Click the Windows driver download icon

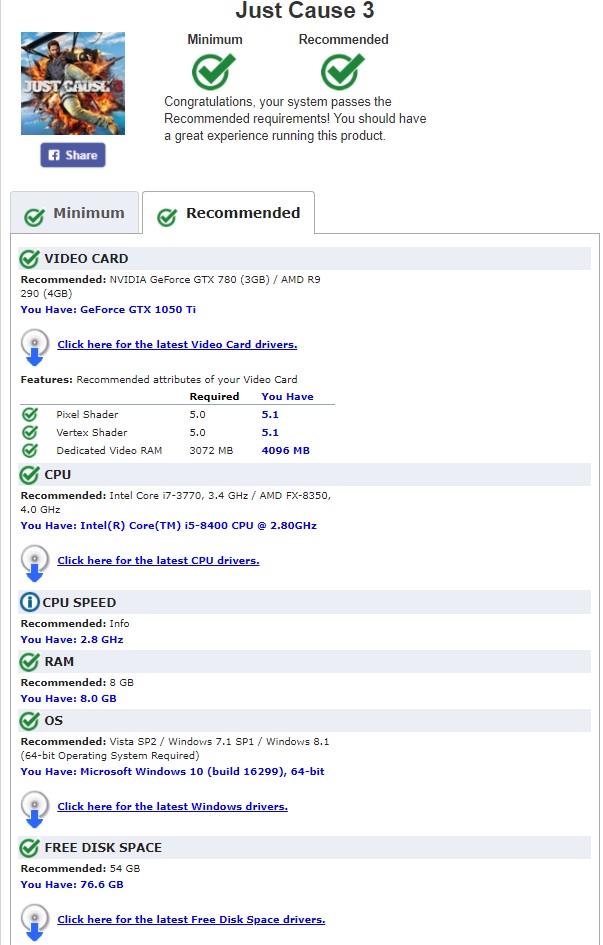35,808
